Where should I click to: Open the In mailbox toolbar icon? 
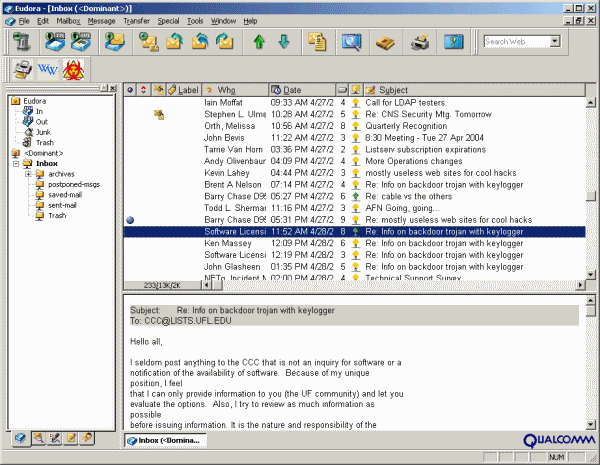[55, 41]
